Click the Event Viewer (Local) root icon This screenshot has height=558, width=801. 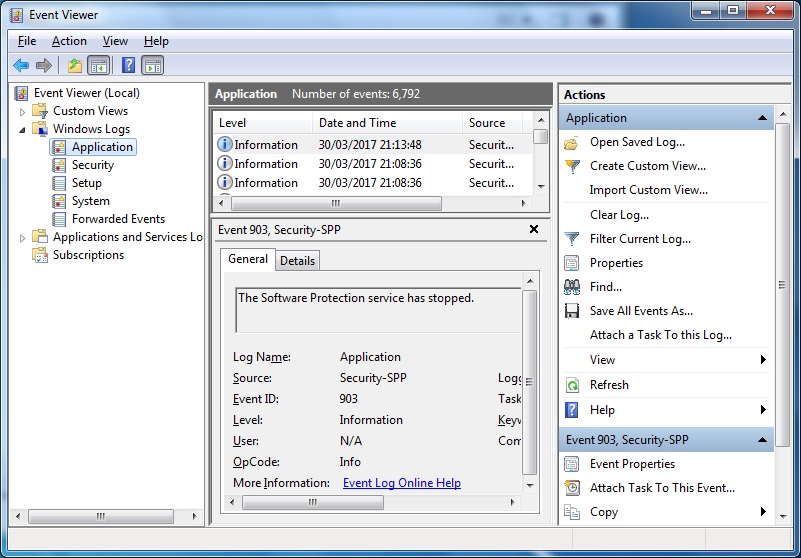tap(21, 93)
